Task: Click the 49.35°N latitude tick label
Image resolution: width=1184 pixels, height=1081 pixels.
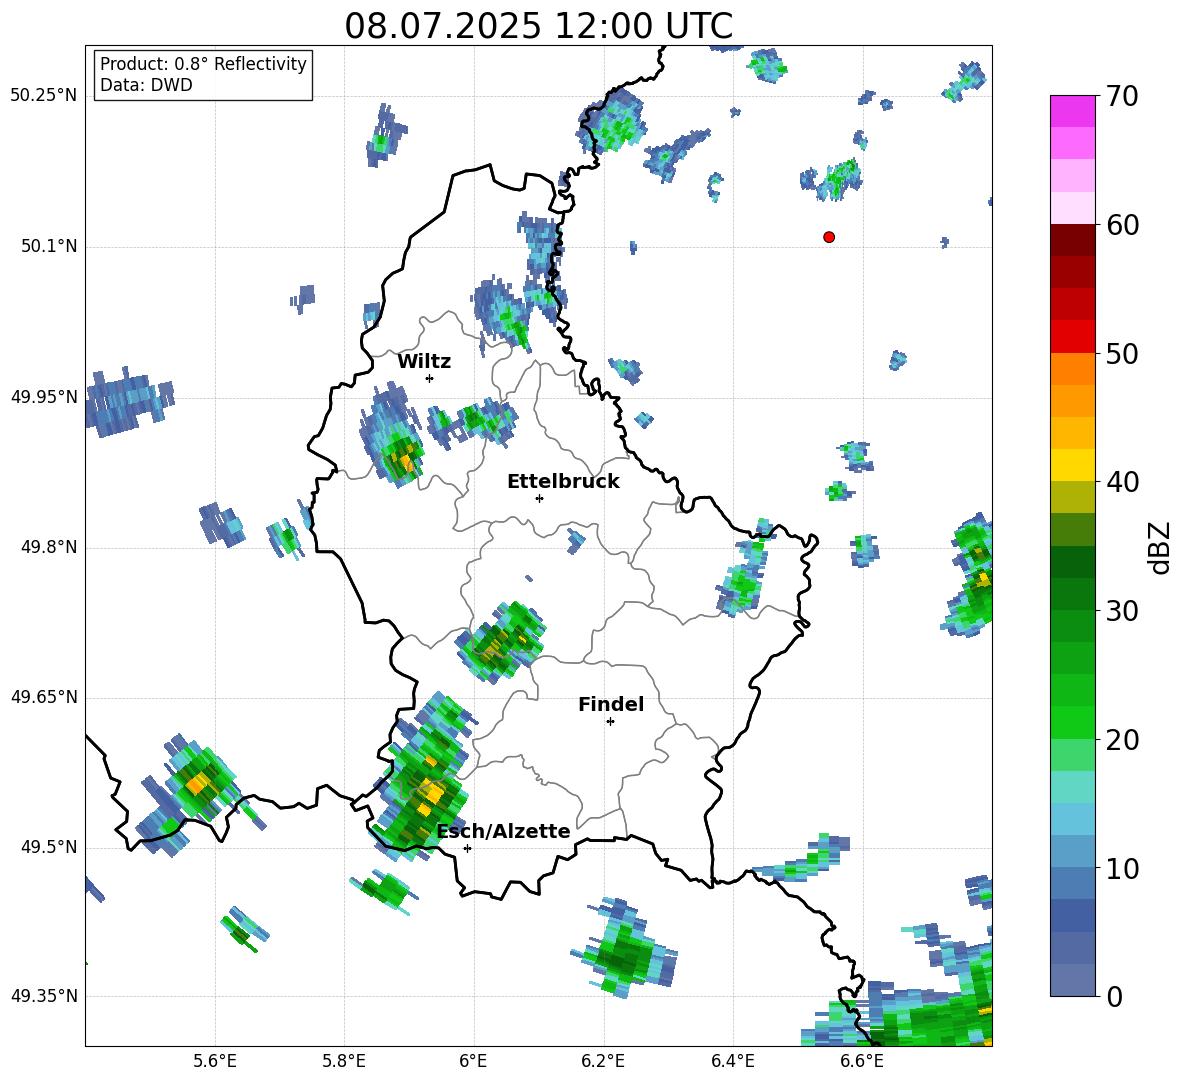Action: (x=44, y=996)
